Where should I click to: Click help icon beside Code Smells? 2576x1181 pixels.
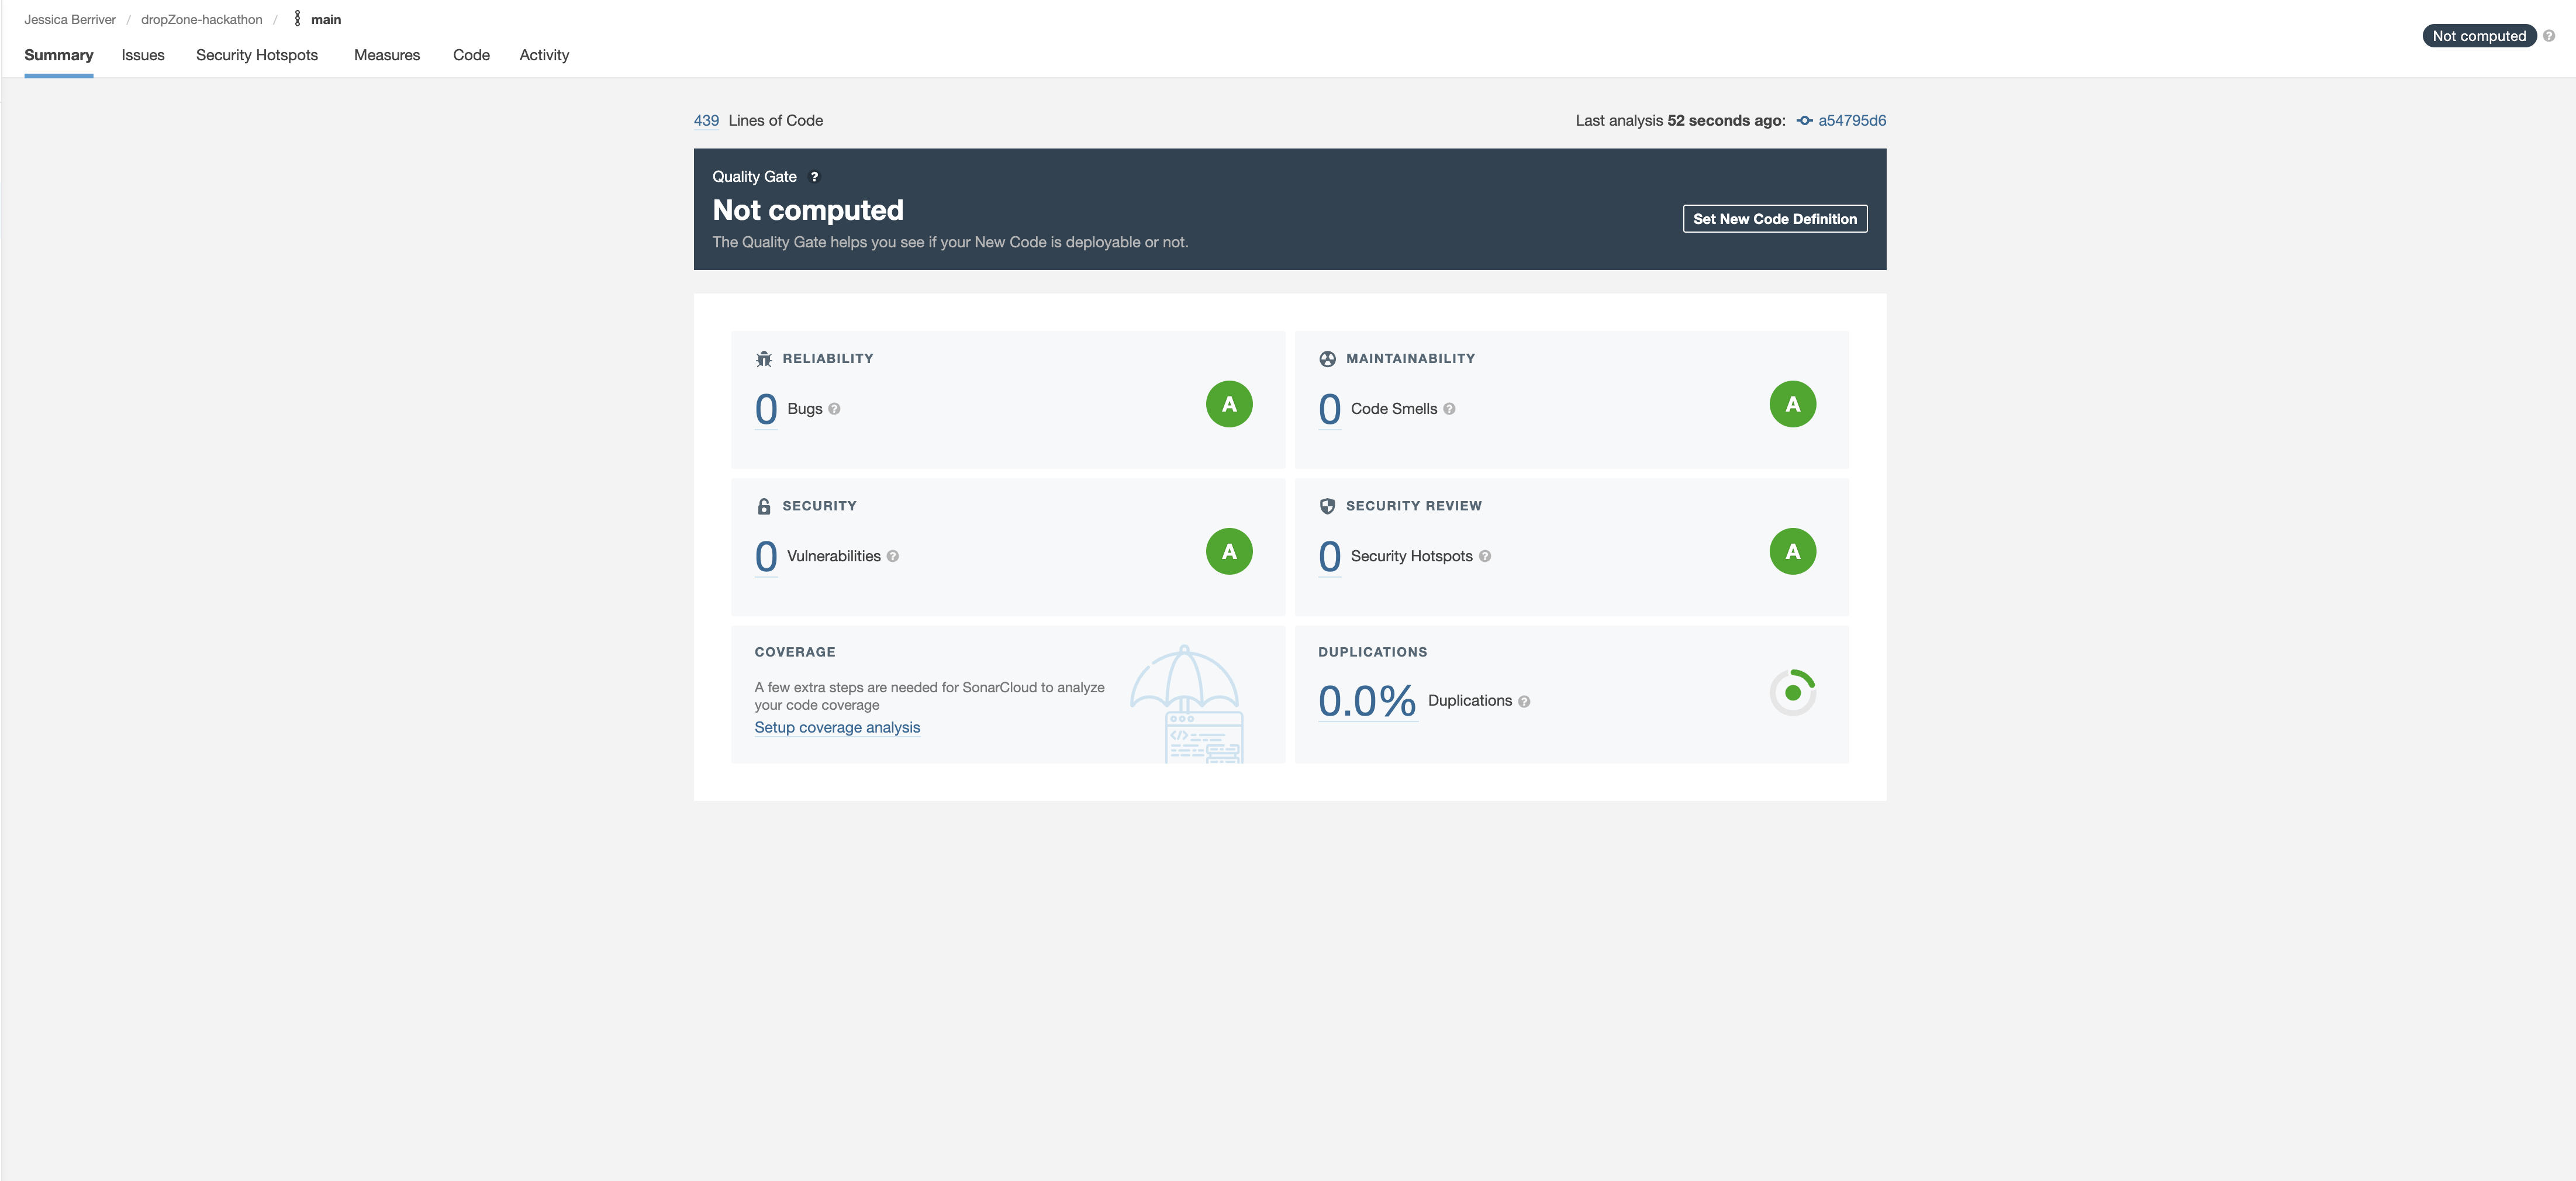(1449, 409)
